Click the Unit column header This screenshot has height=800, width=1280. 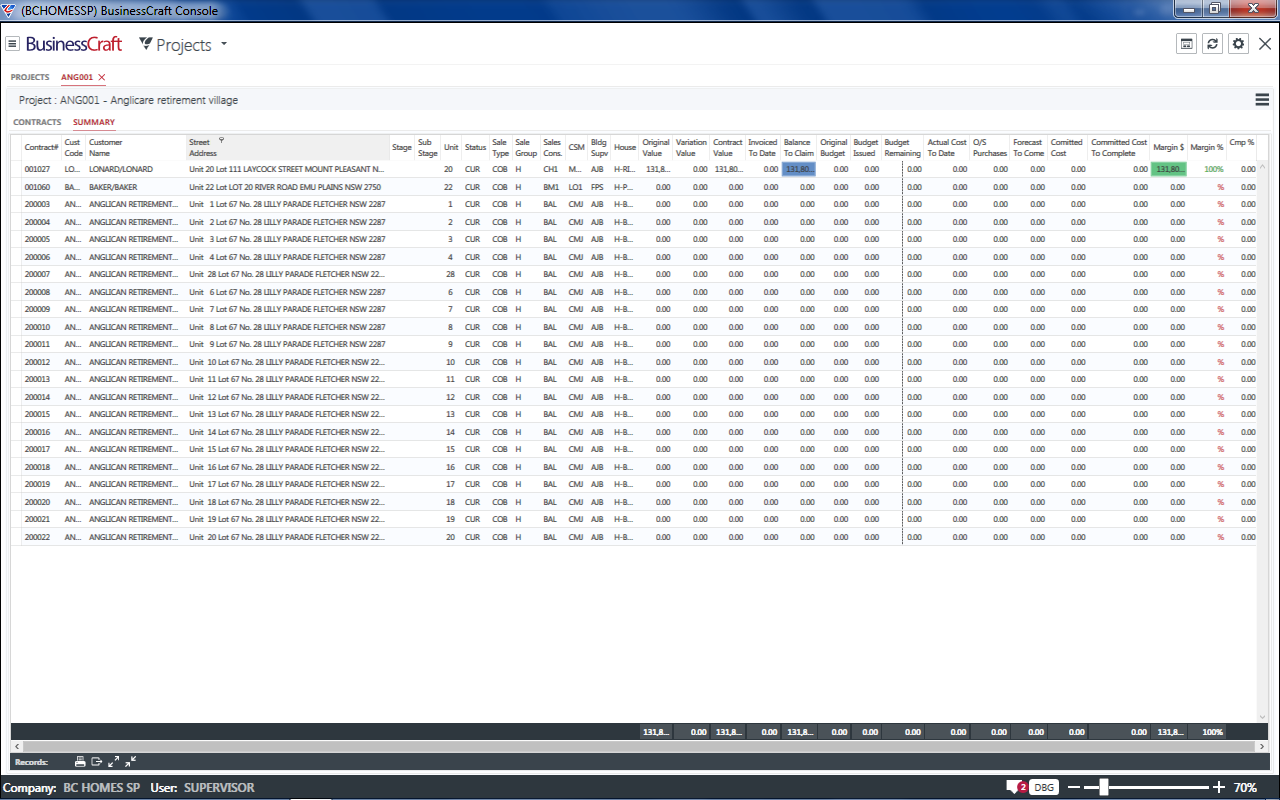[451, 147]
